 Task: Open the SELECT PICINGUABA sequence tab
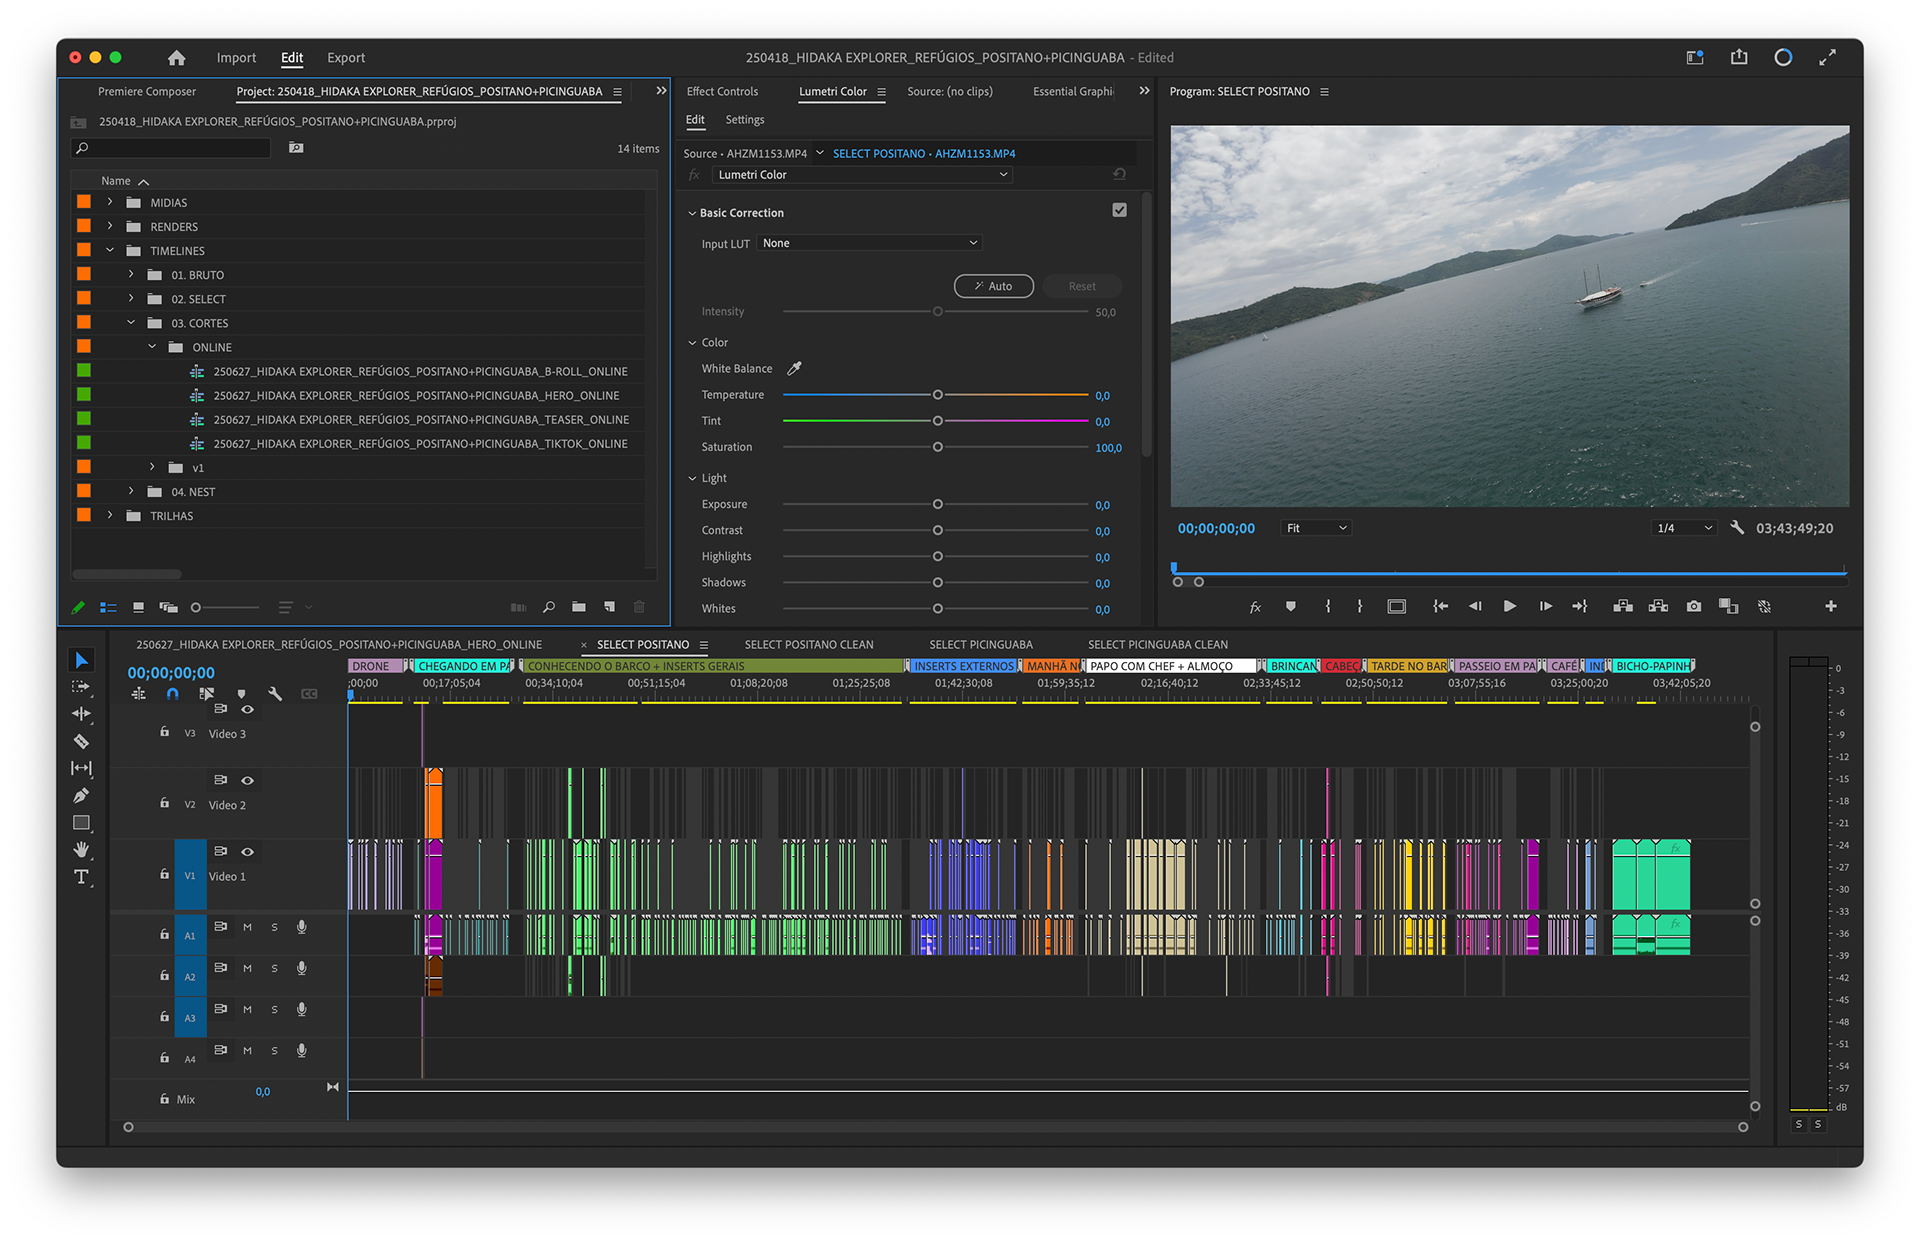coord(980,645)
